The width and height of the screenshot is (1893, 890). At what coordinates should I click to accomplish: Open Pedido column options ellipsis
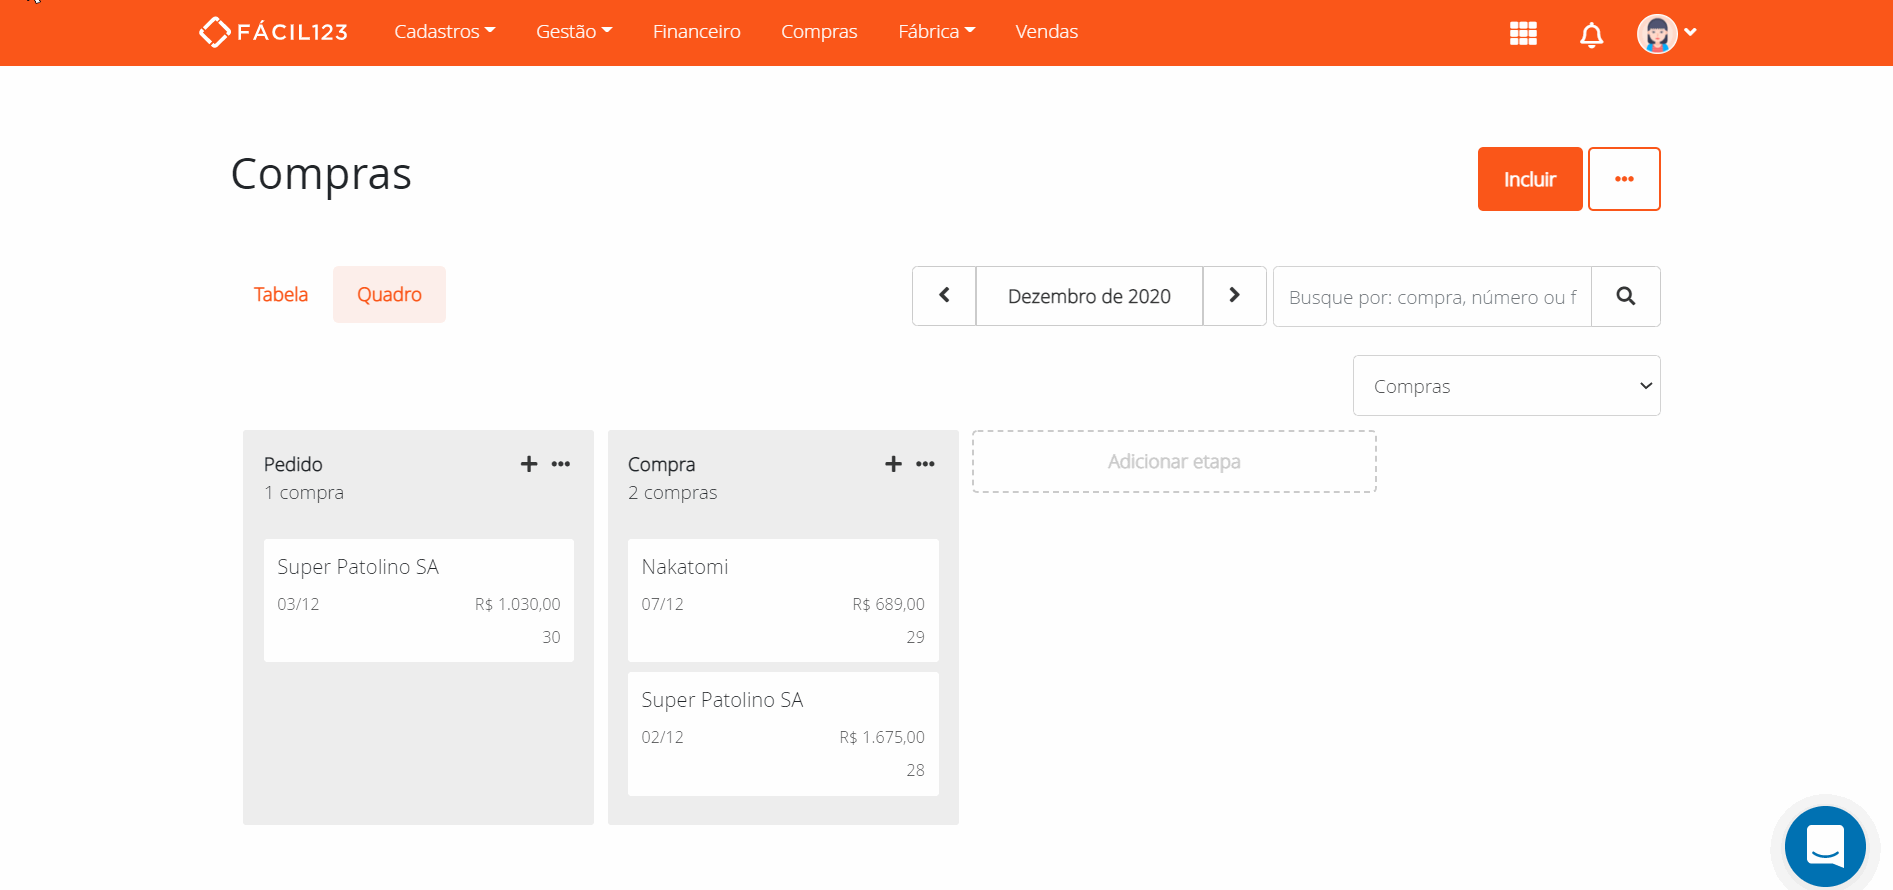coord(561,464)
